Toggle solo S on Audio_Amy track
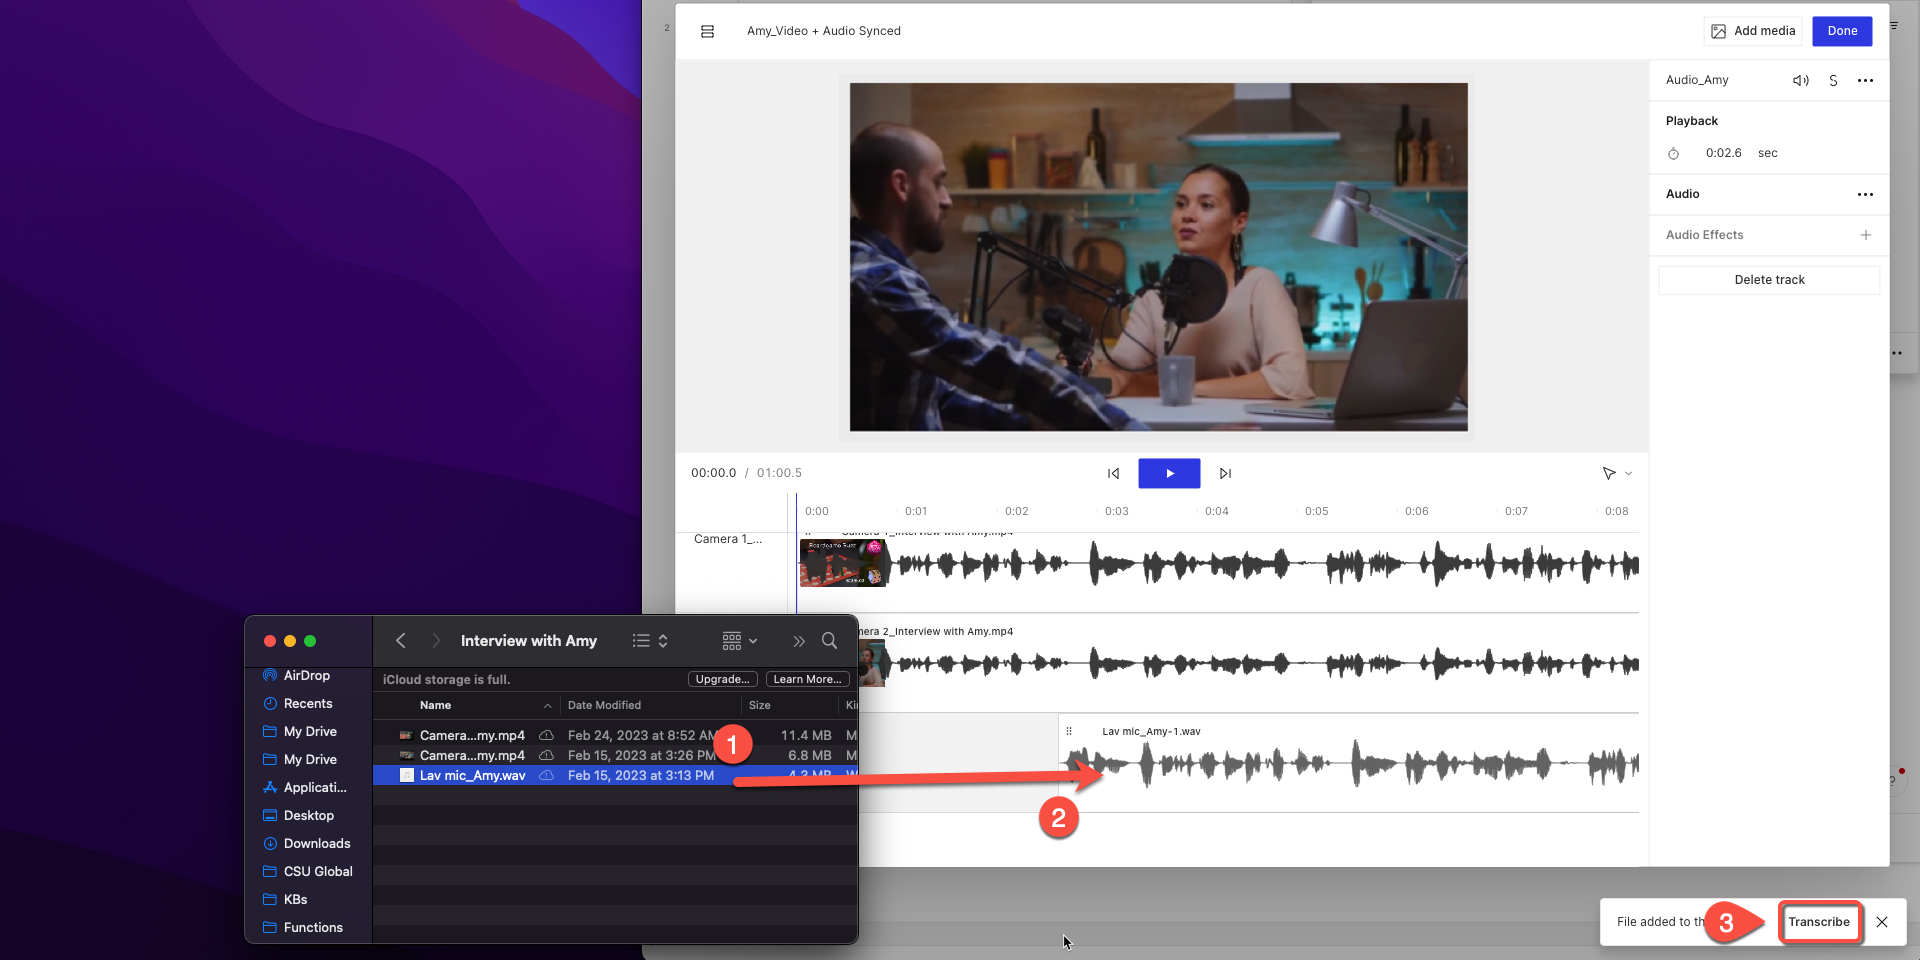This screenshot has width=1920, height=960. click(1833, 80)
